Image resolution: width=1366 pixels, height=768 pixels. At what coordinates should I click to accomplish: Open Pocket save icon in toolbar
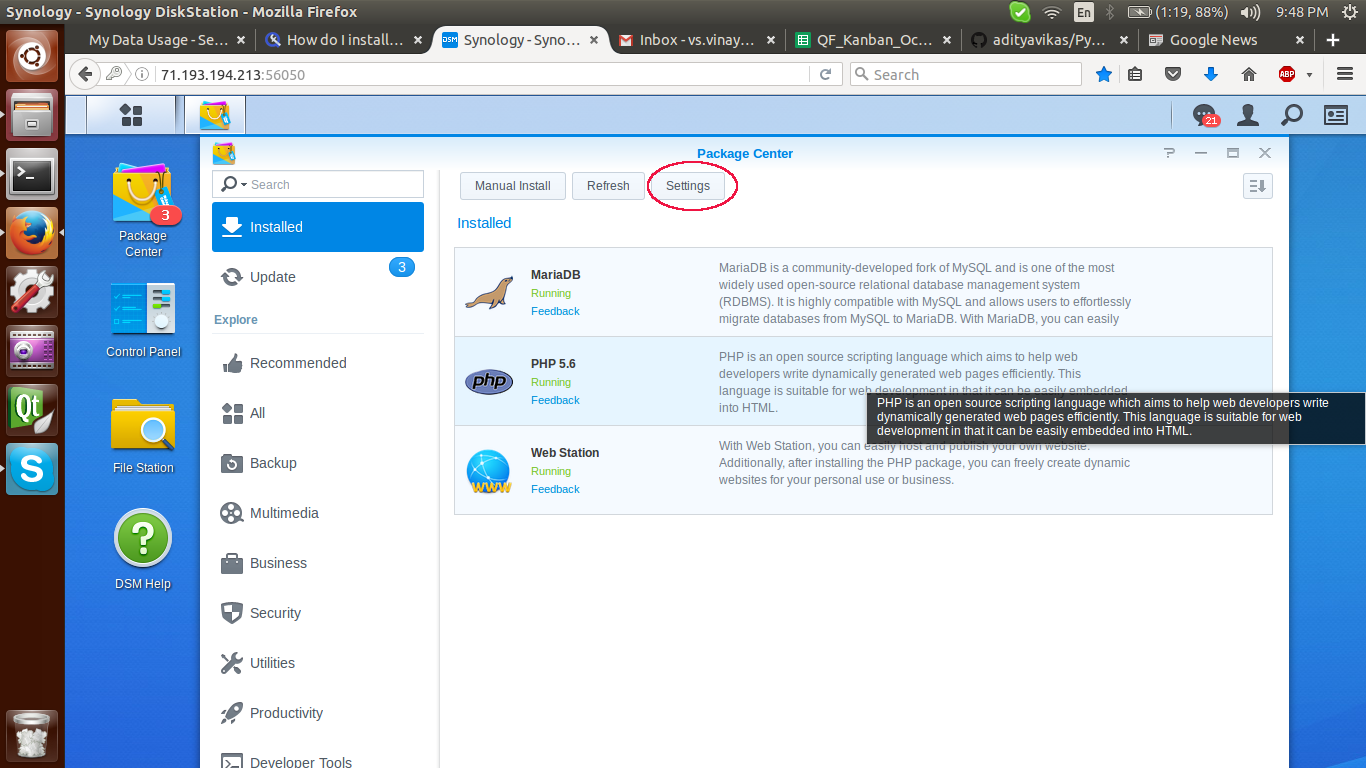tap(1173, 74)
